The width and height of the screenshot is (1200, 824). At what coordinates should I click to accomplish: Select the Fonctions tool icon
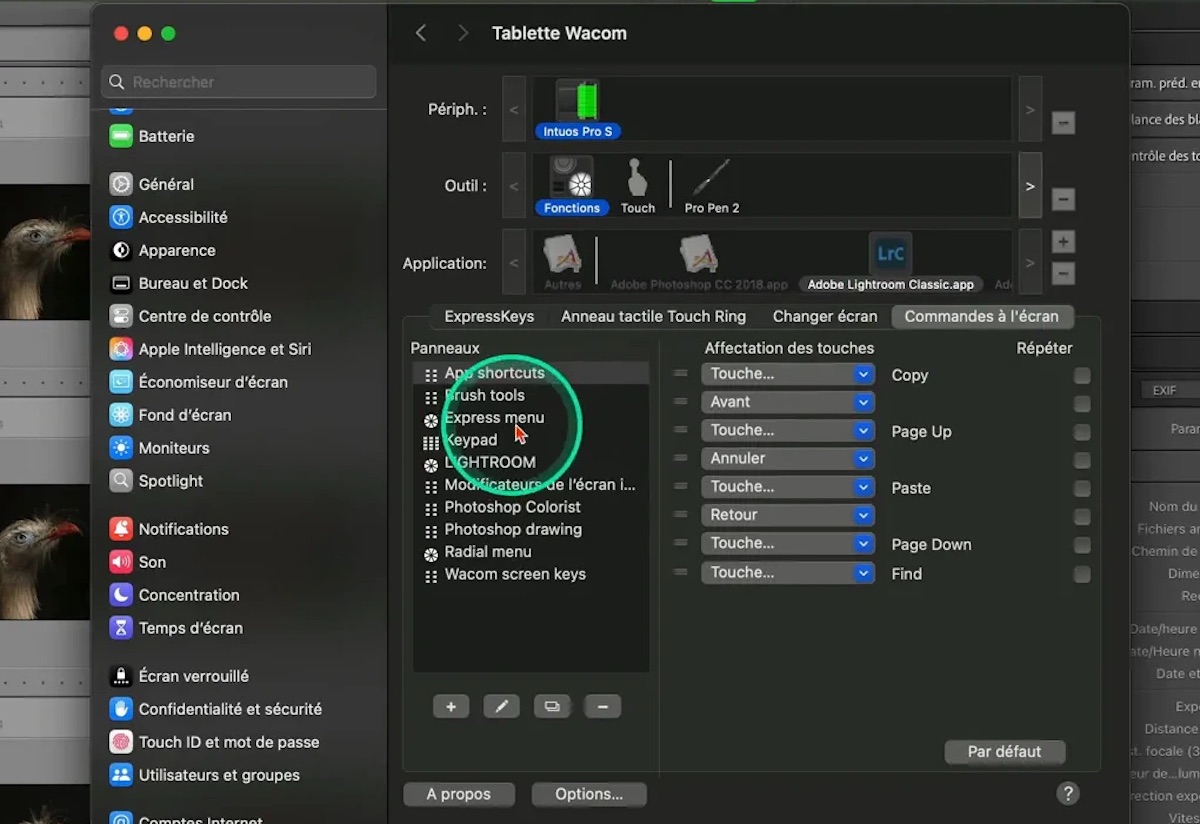[x=572, y=186]
